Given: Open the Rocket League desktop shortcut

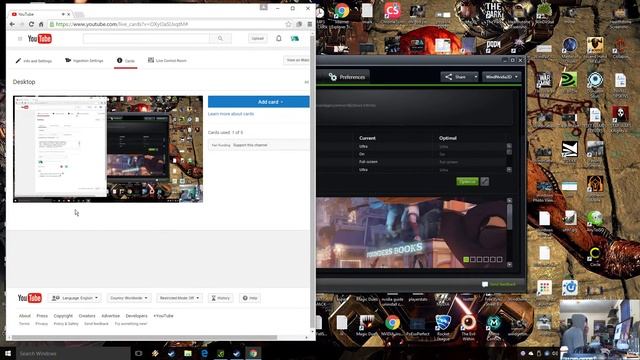Looking at the screenshot, I should (x=443, y=327).
